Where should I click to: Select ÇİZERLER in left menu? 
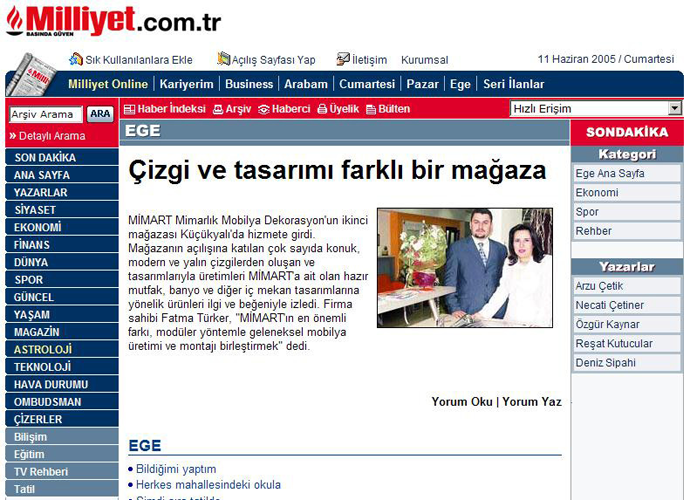point(62,419)
